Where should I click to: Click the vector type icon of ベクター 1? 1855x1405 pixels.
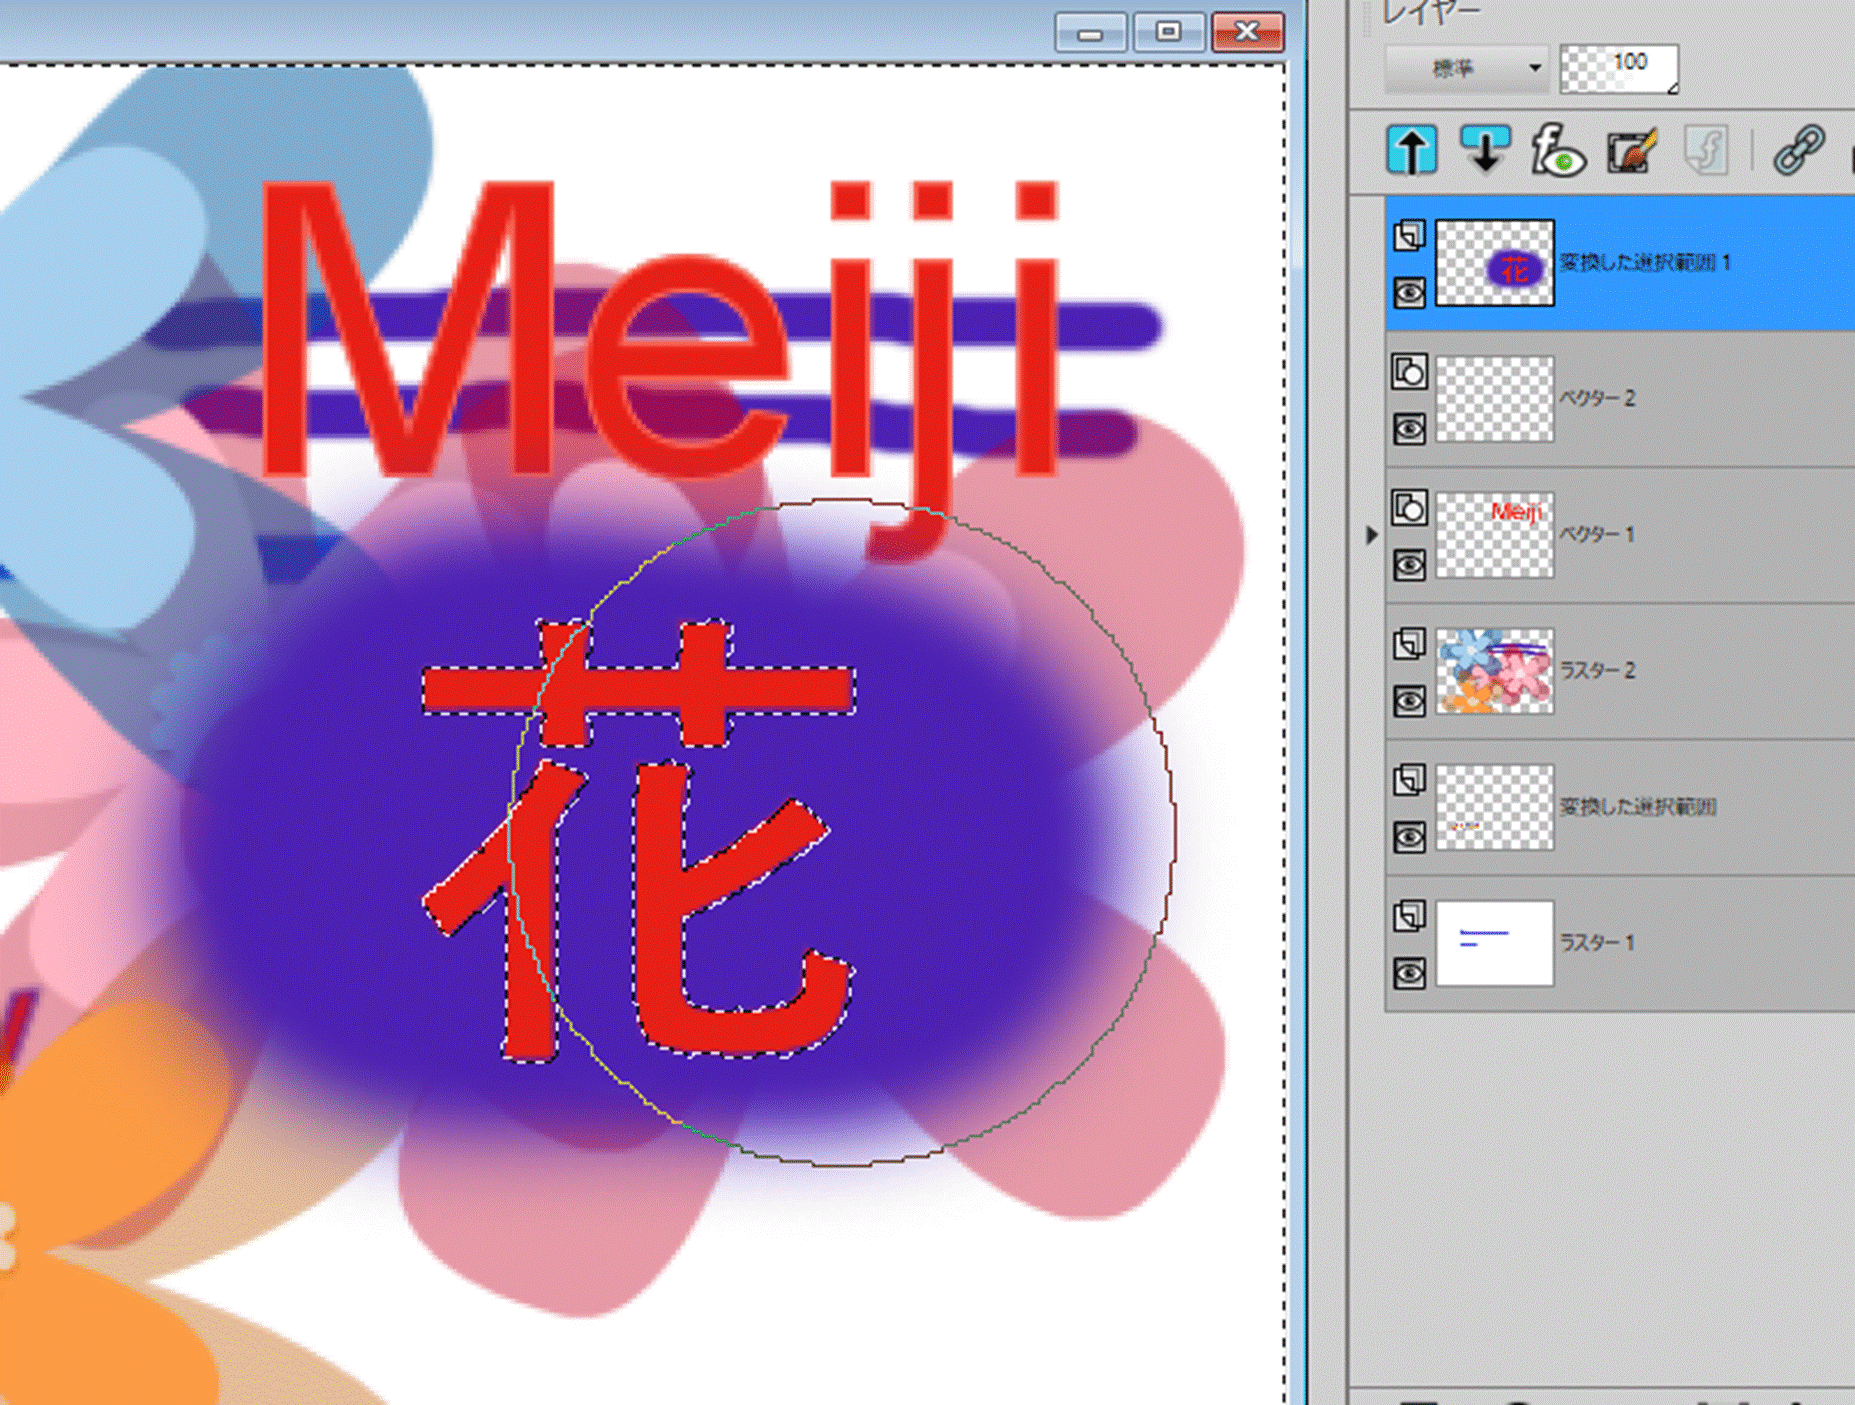pos(1409,508)
